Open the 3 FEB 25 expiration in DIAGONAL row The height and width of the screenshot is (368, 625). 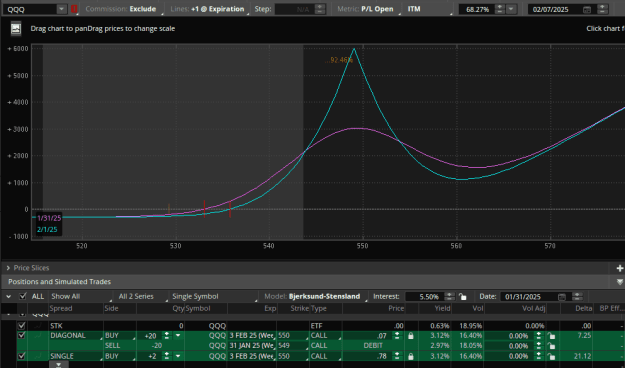coord(252,336)
